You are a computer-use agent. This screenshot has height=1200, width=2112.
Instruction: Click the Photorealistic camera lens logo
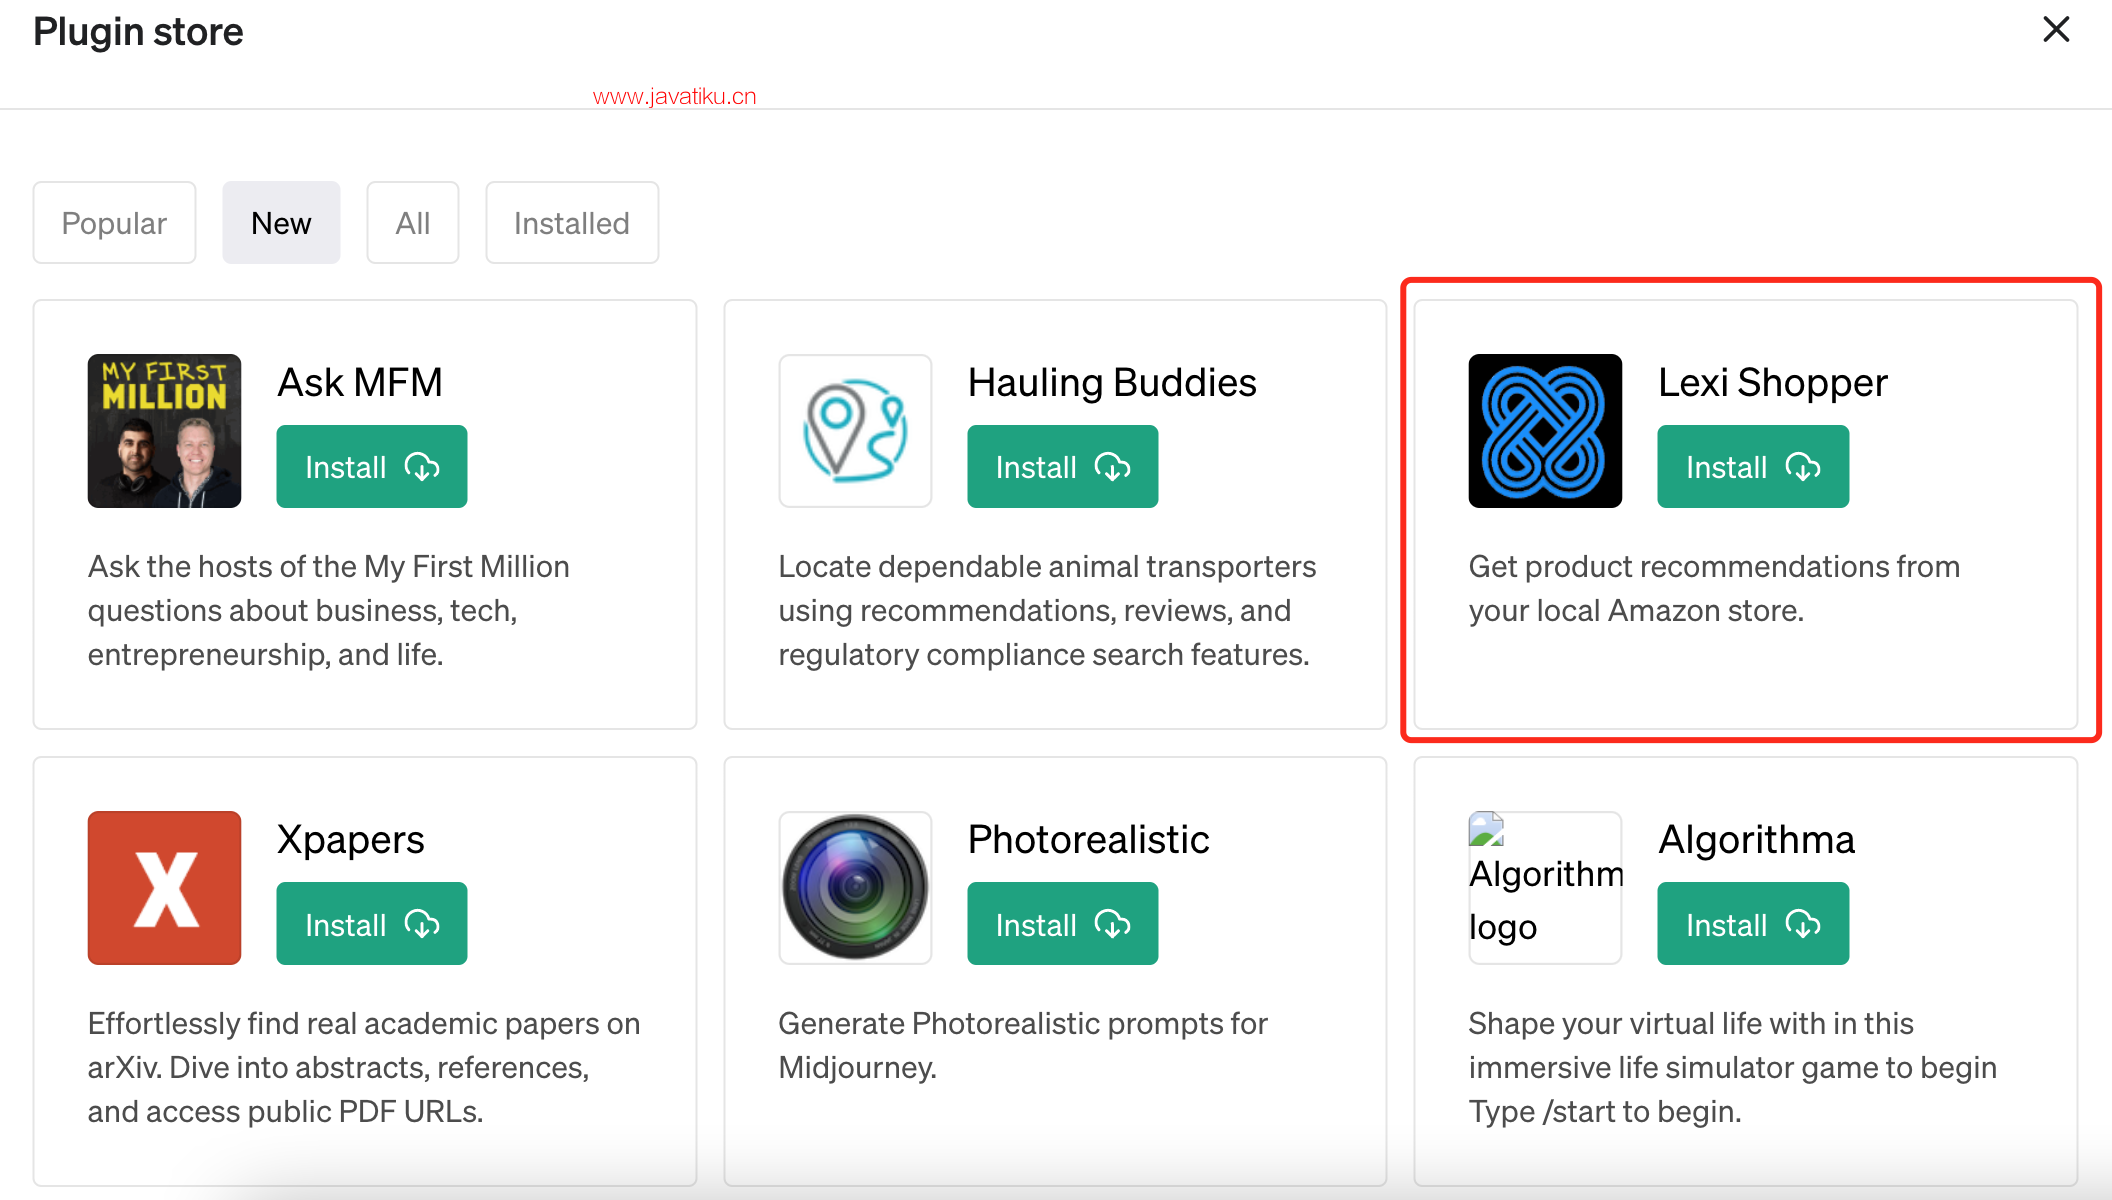click(855, 888)
